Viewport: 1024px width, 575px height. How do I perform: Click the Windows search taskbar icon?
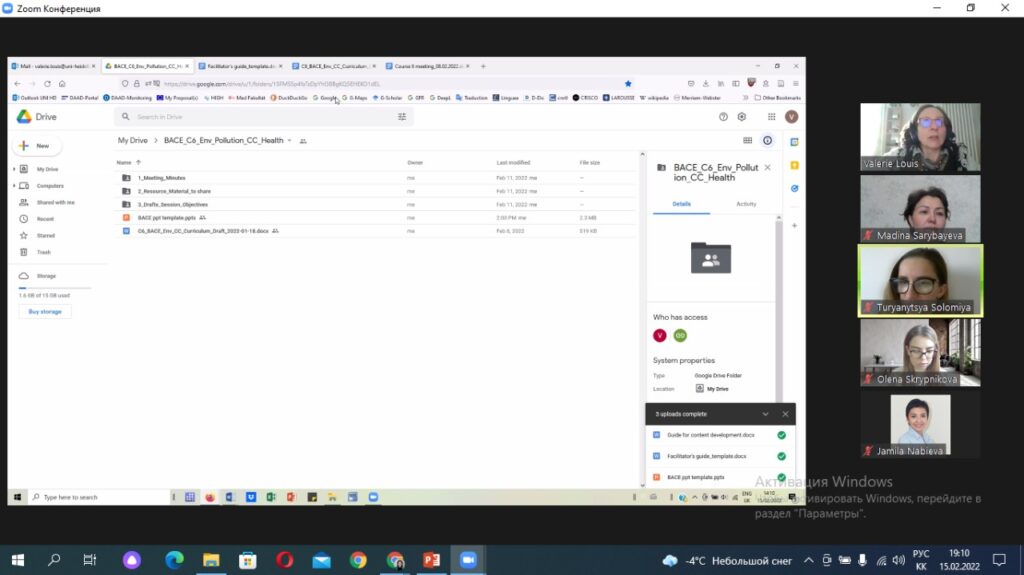(x=54, y=560)
